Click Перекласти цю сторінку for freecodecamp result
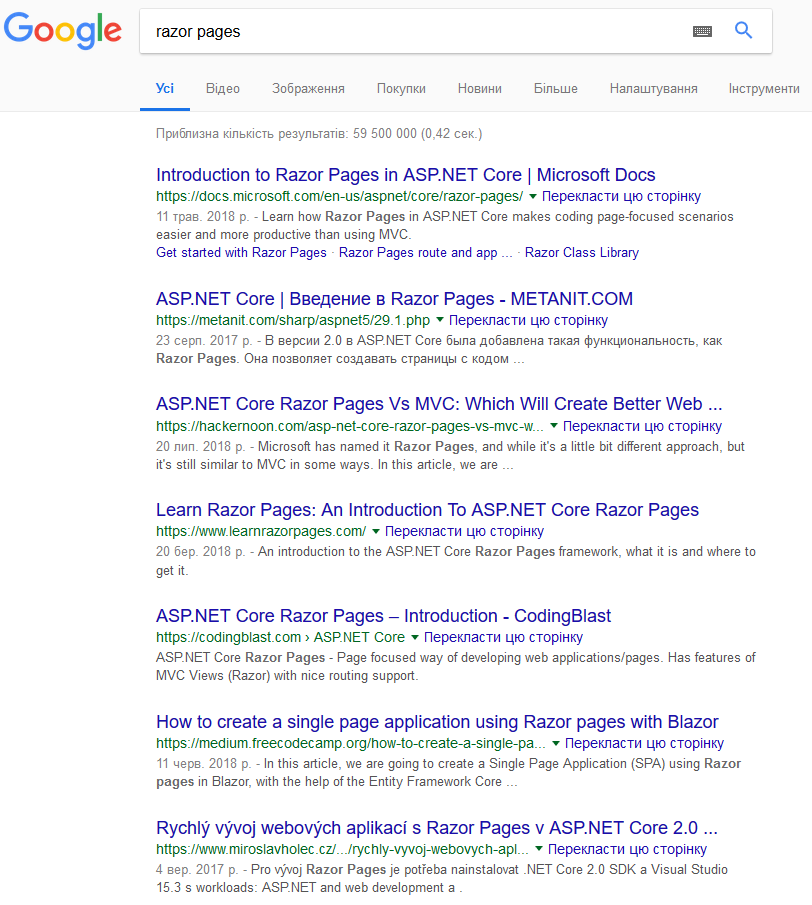 [x=644, y=743]
